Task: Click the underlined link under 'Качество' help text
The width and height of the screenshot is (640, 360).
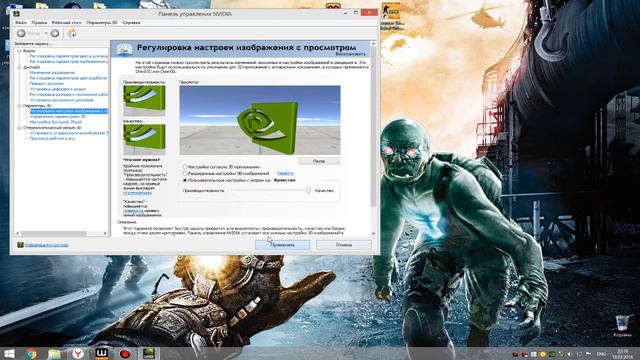Action: (133, 211)
